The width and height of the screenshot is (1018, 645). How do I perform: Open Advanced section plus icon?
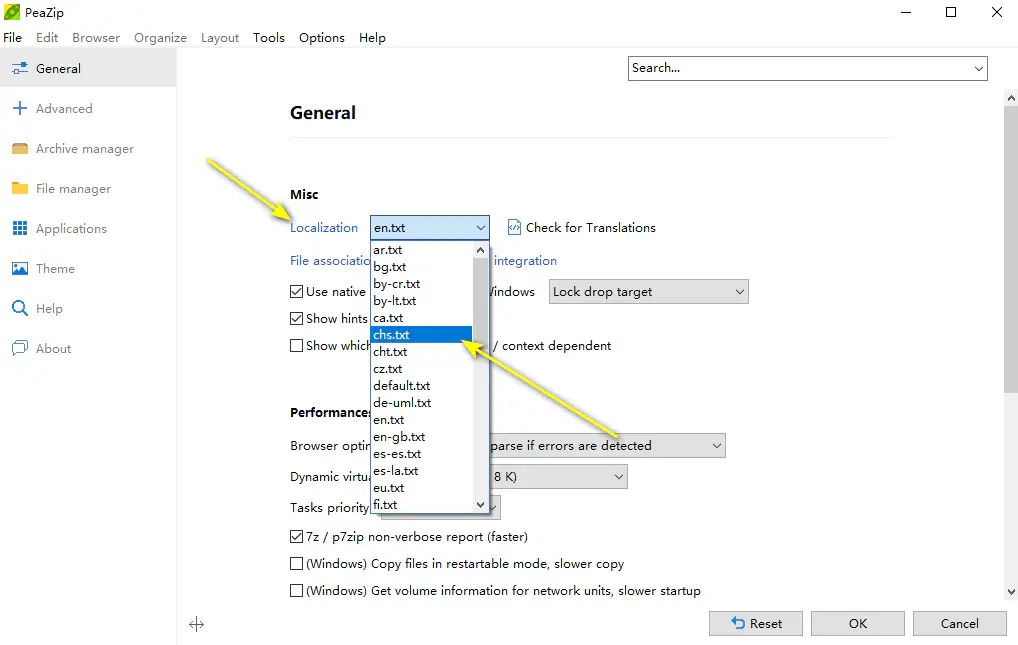19,109
